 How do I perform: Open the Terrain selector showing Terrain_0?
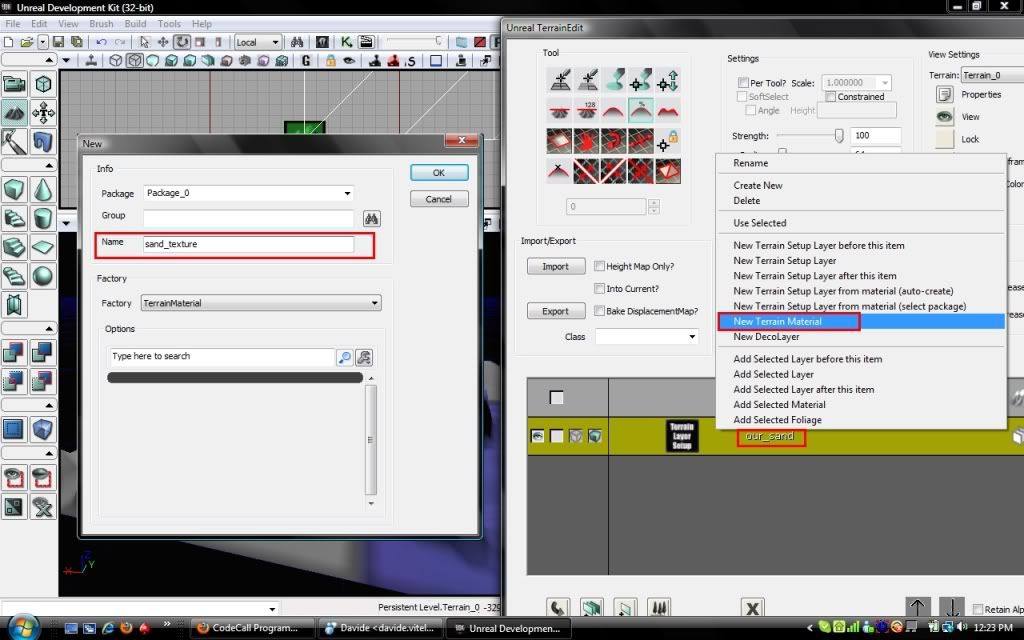pos(993,75)
